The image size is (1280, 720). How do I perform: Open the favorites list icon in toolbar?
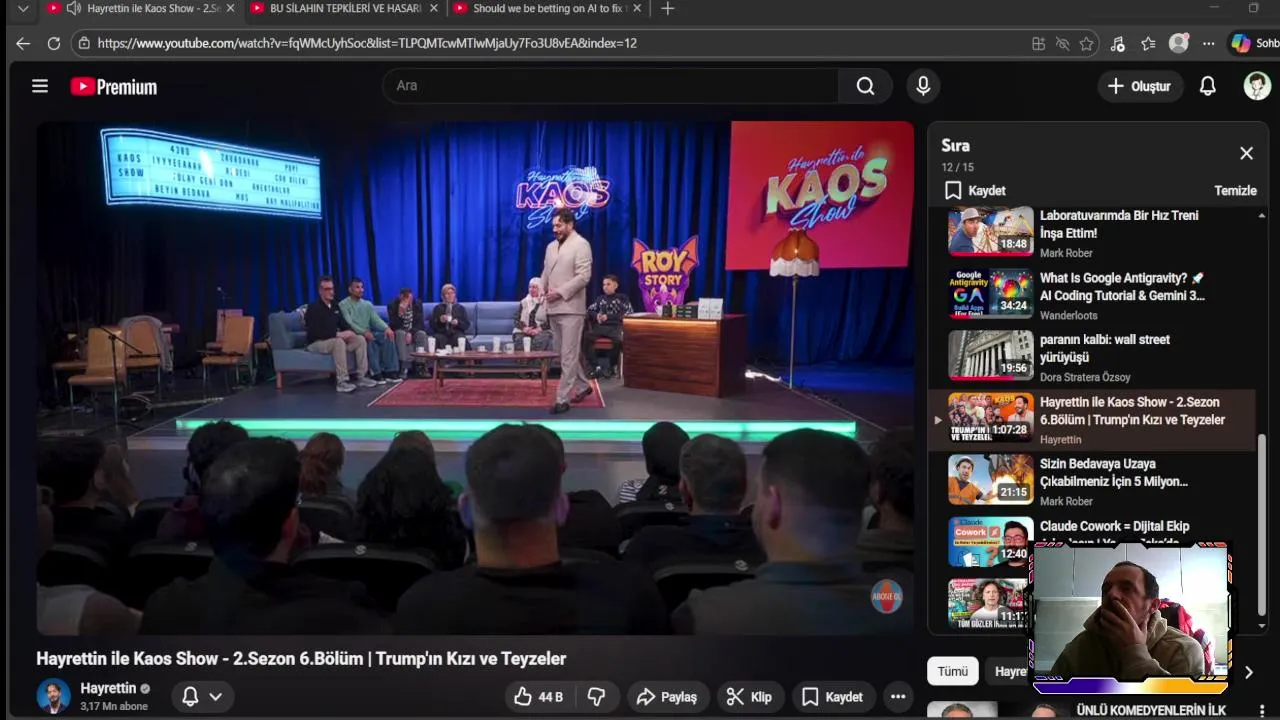coord(1148,43)
